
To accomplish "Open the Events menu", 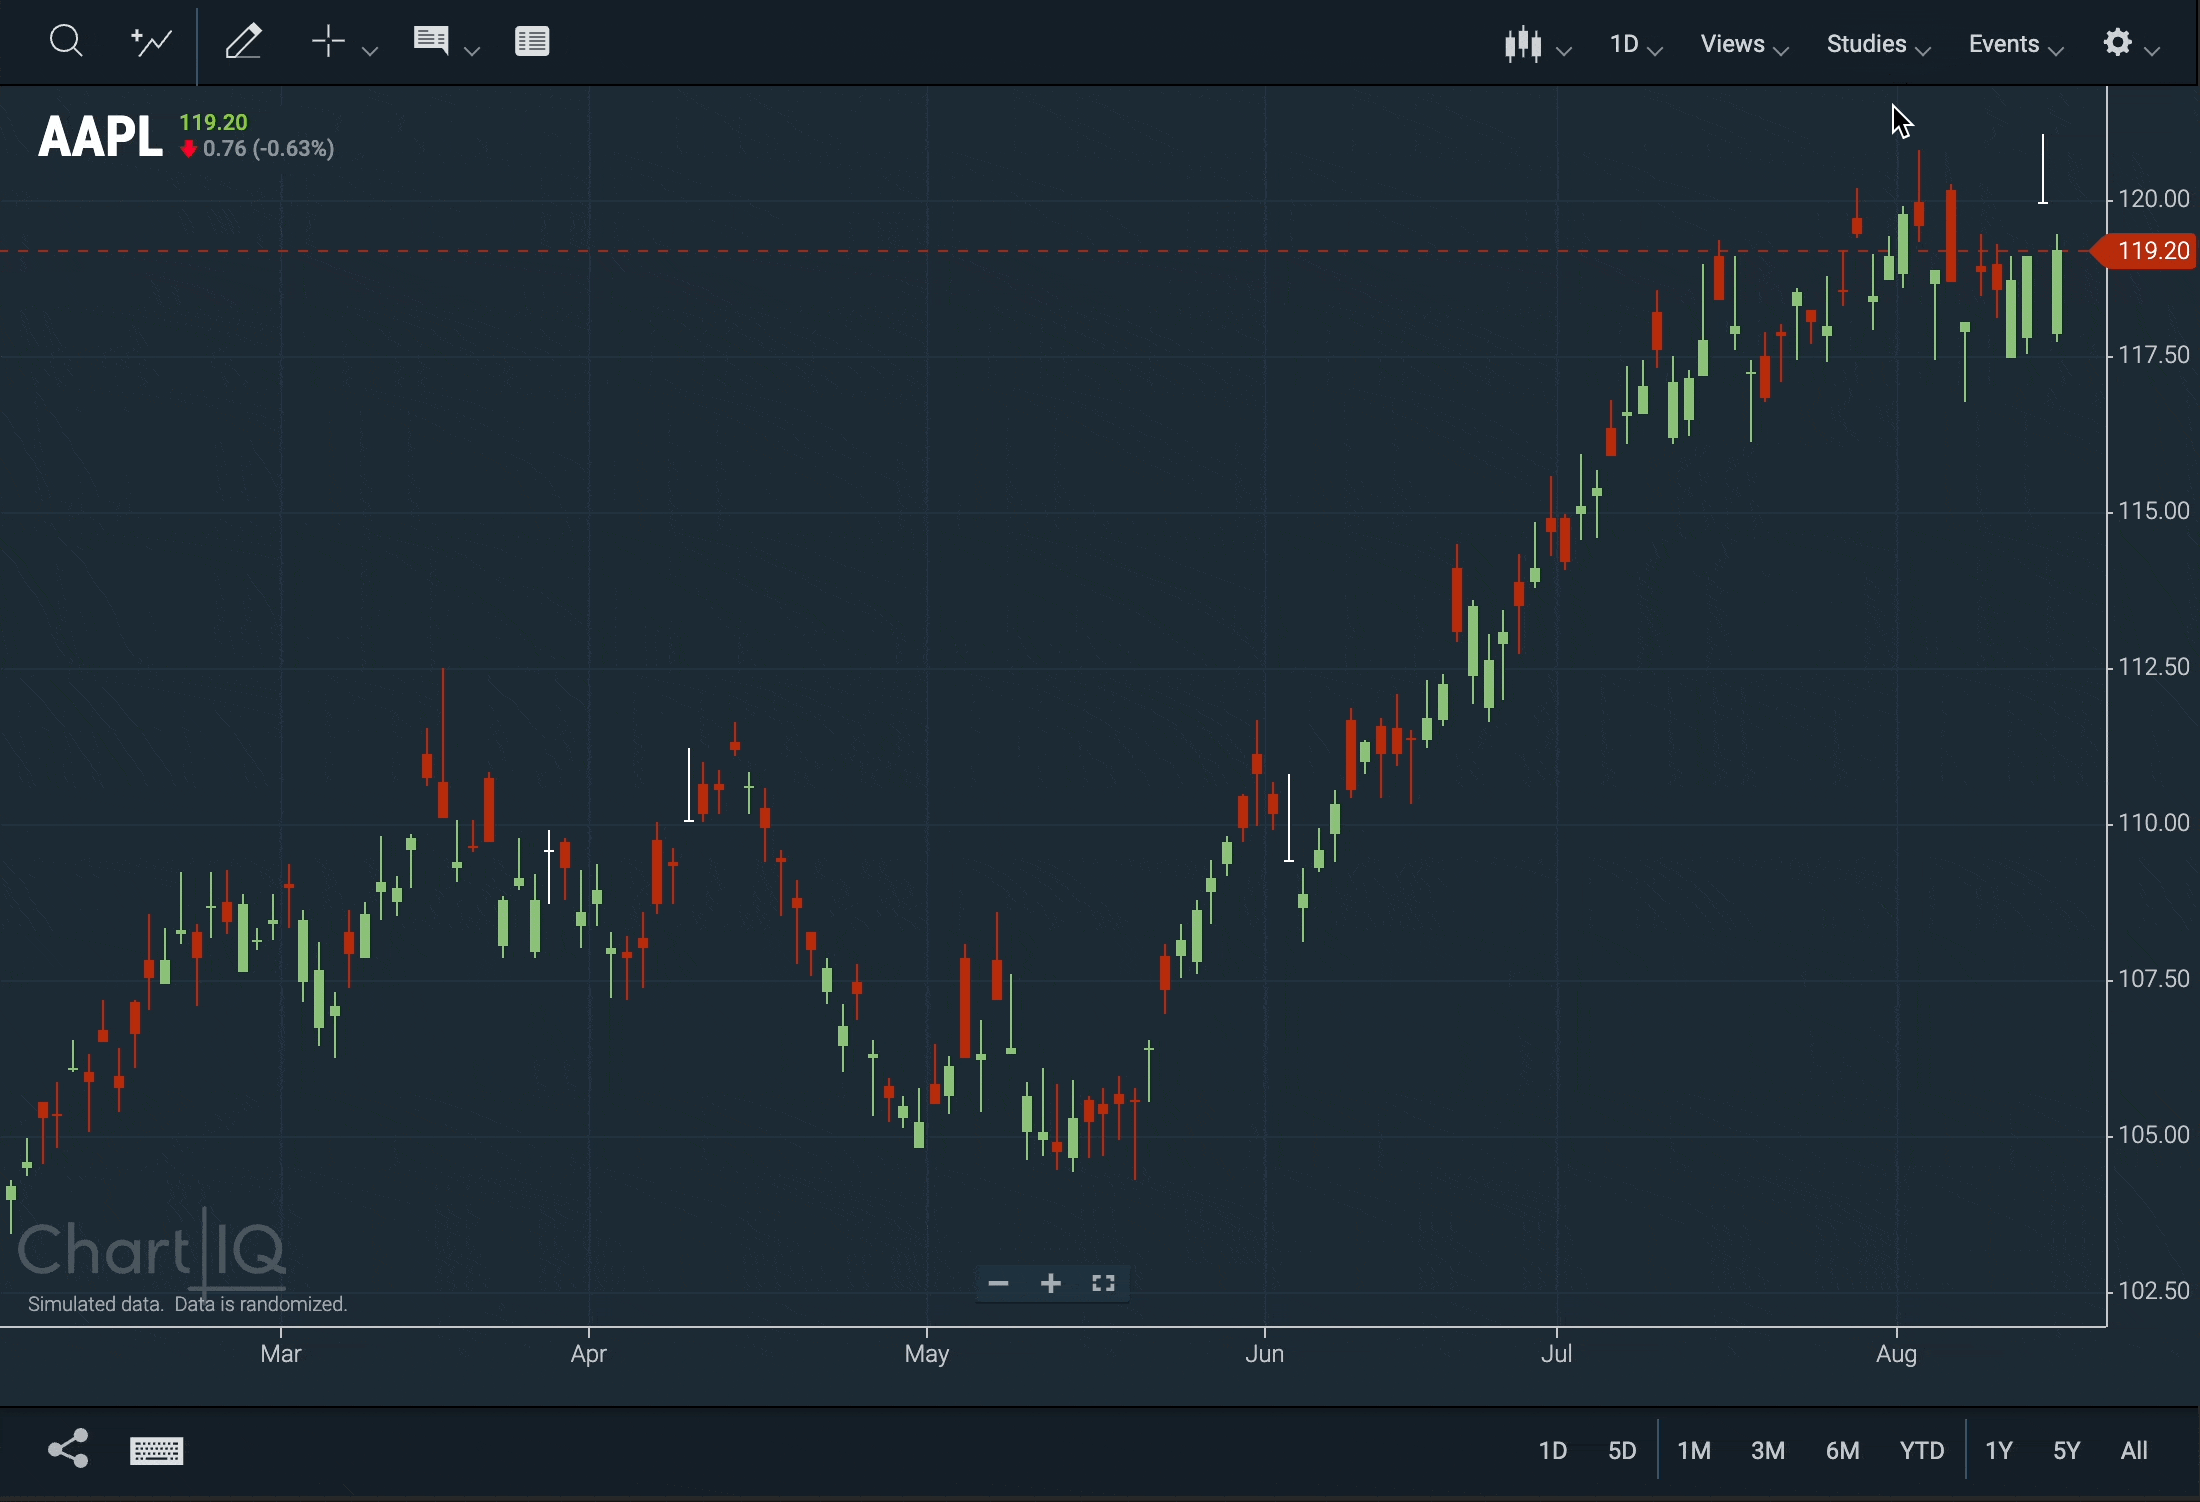I will click(x=2017, y=45).
